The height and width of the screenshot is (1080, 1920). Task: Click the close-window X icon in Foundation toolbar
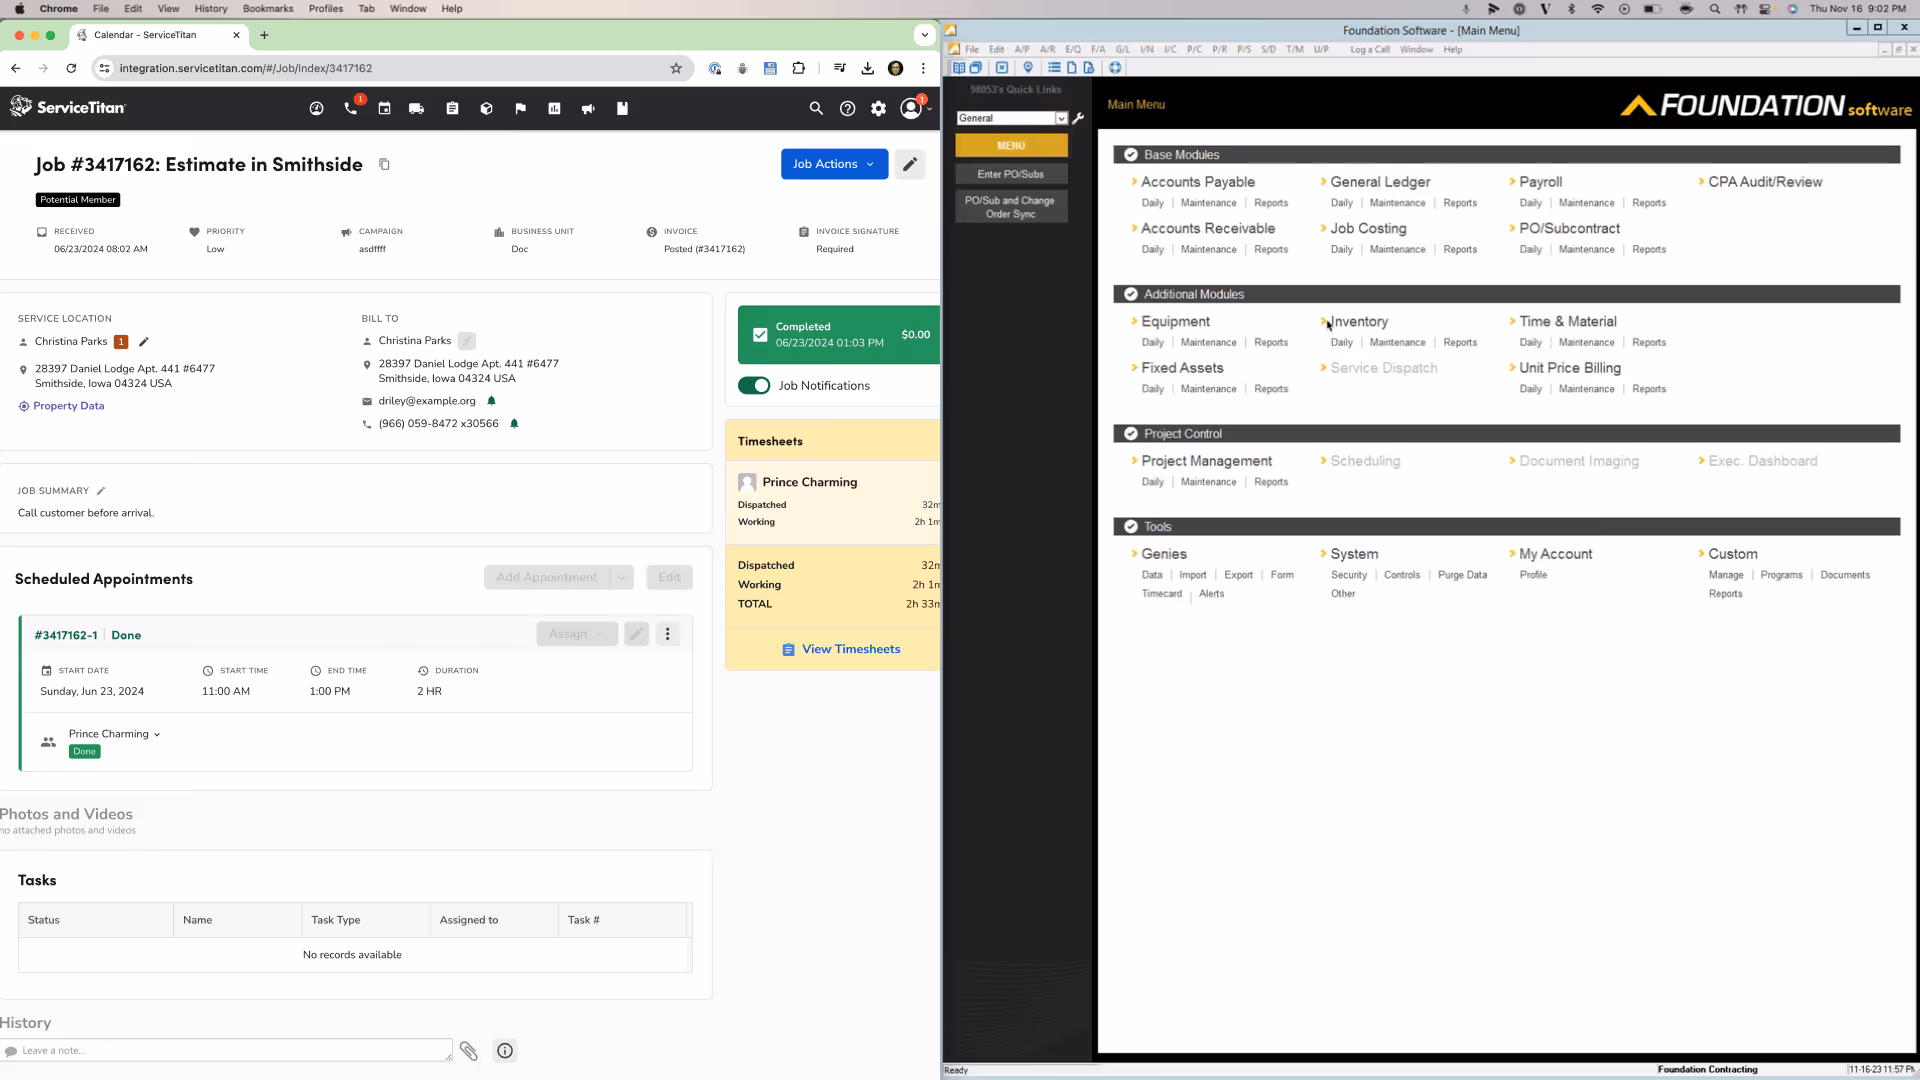click(1001, 68)
